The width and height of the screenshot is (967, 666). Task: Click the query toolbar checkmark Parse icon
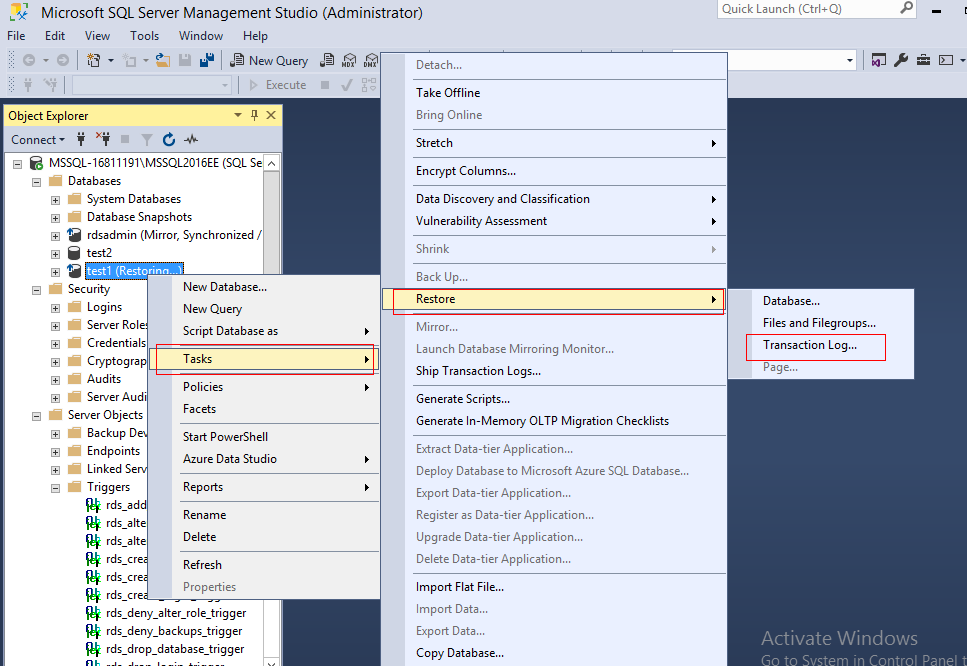pyautogui.click(x=347, y=85)
